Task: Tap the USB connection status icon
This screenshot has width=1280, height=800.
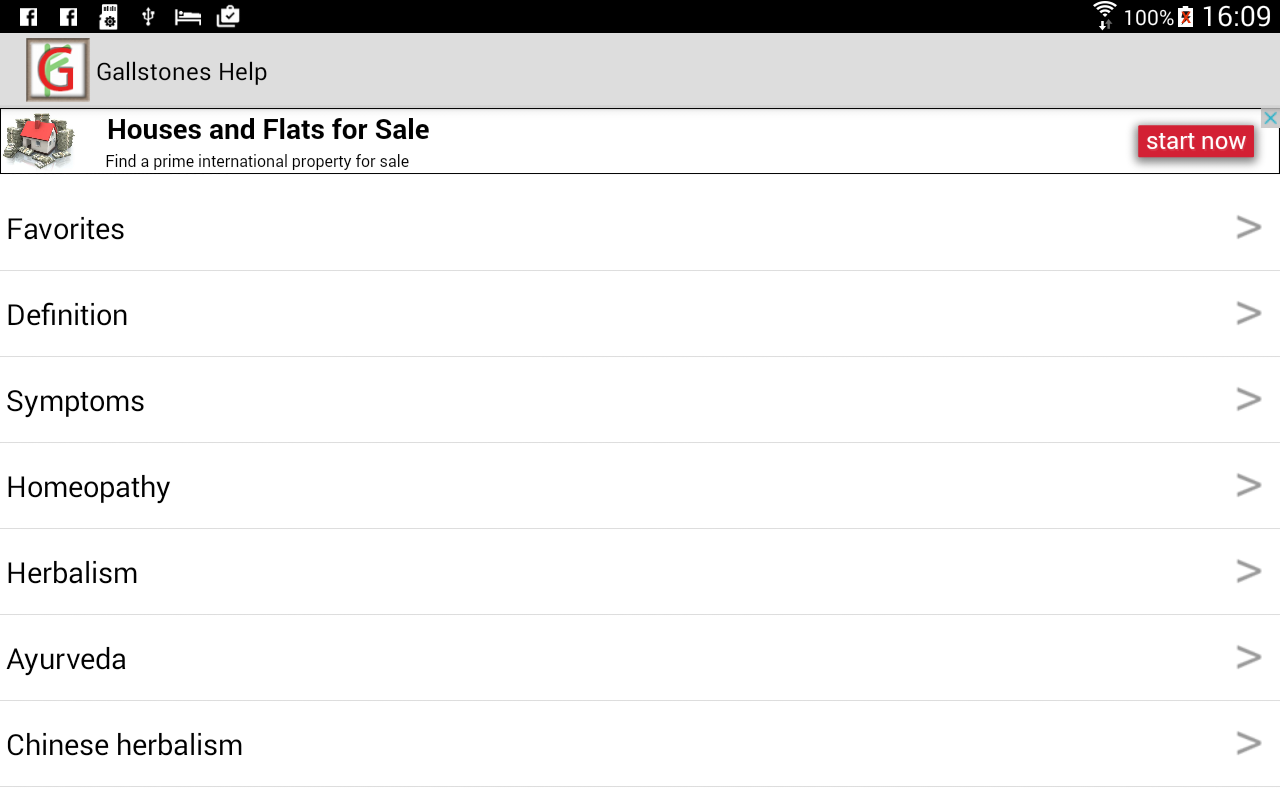Action: tap(148, 17)
